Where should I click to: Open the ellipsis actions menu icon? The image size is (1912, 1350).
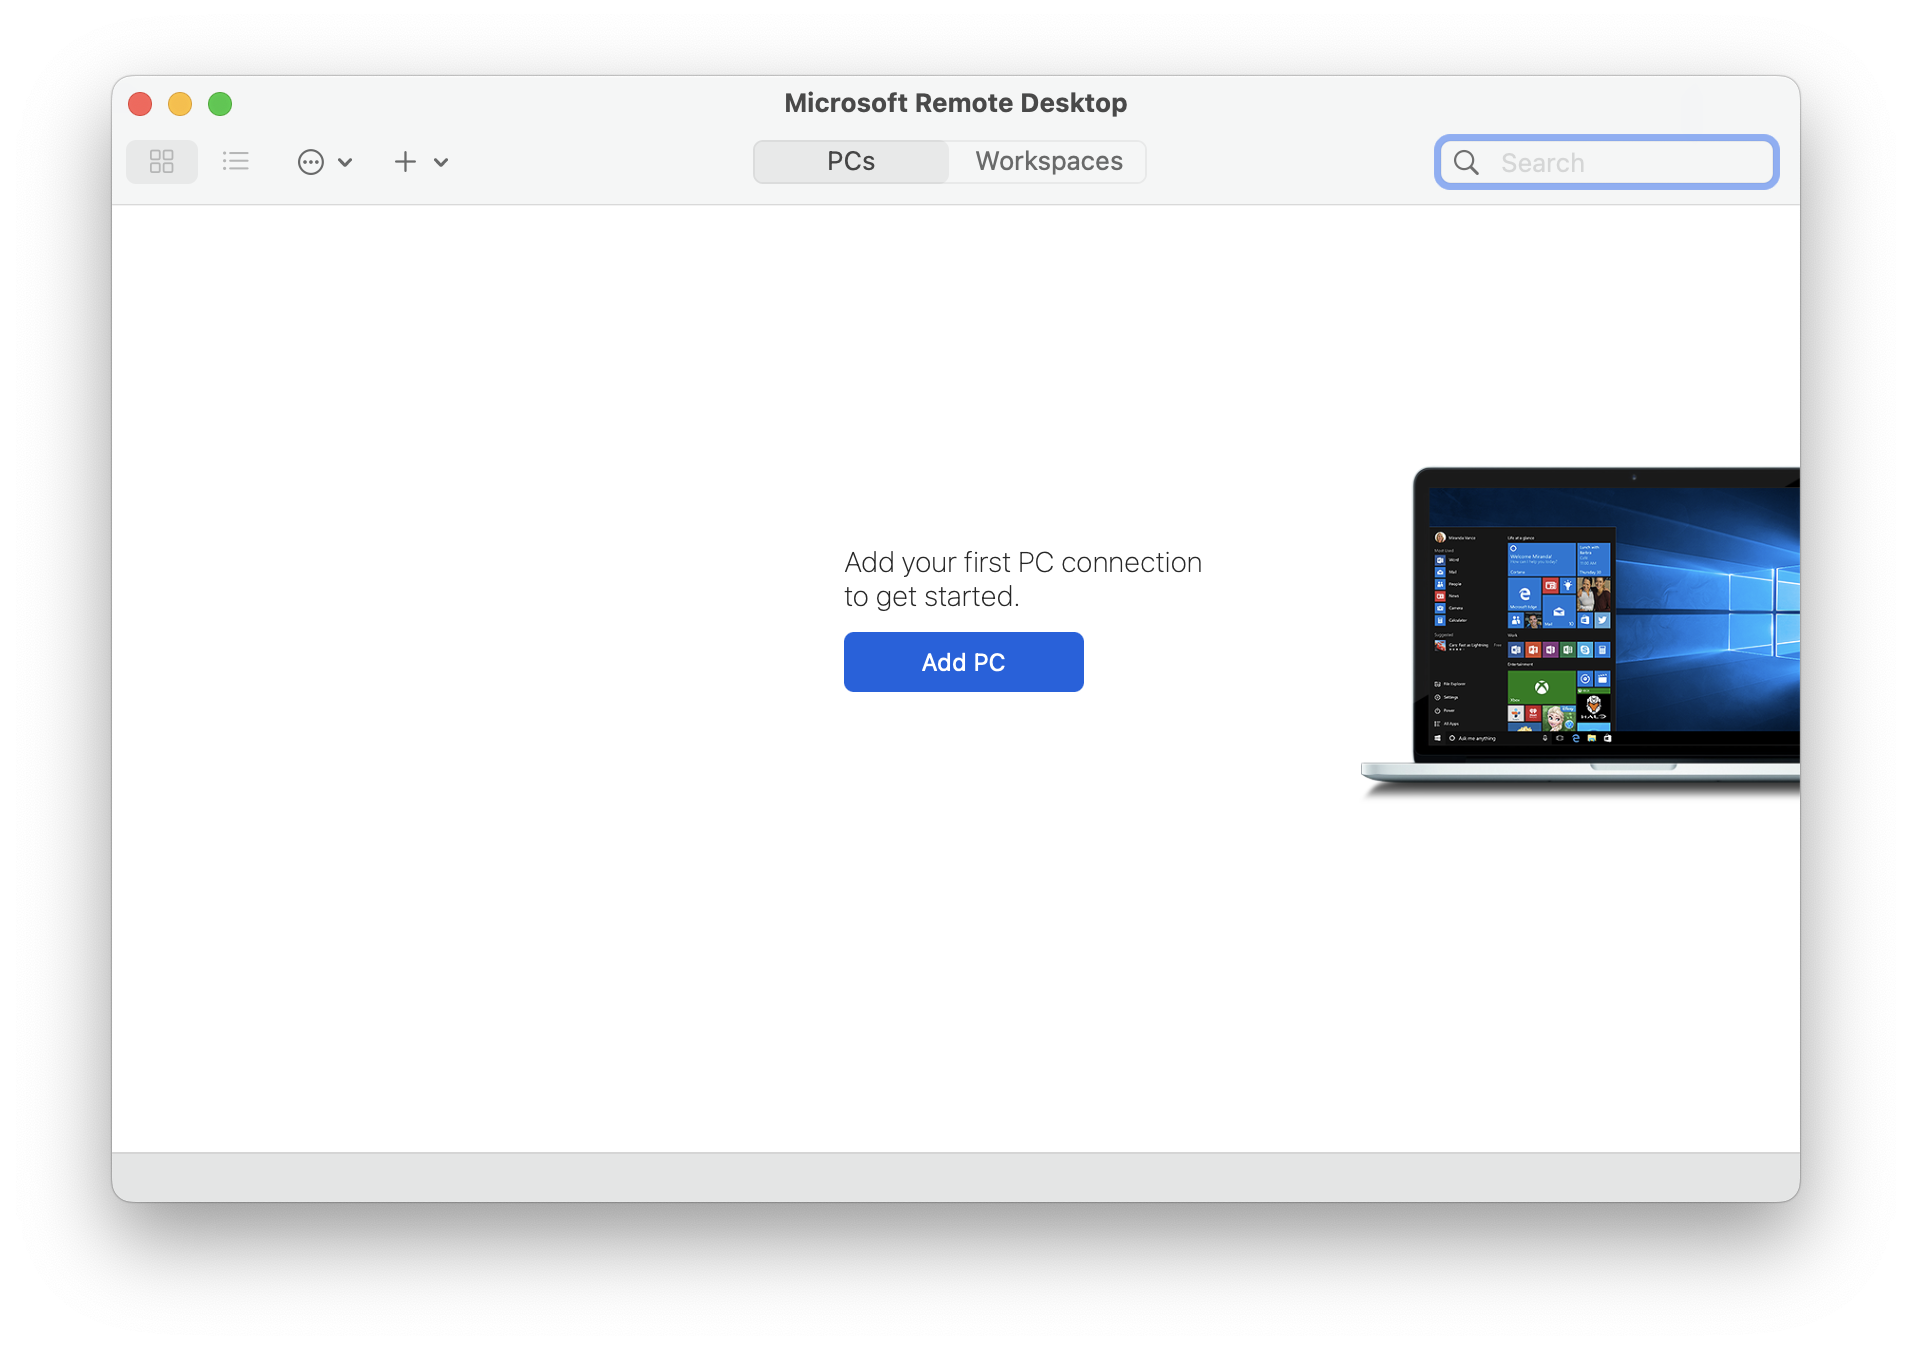pyautogui.click(x=311, y=162)
